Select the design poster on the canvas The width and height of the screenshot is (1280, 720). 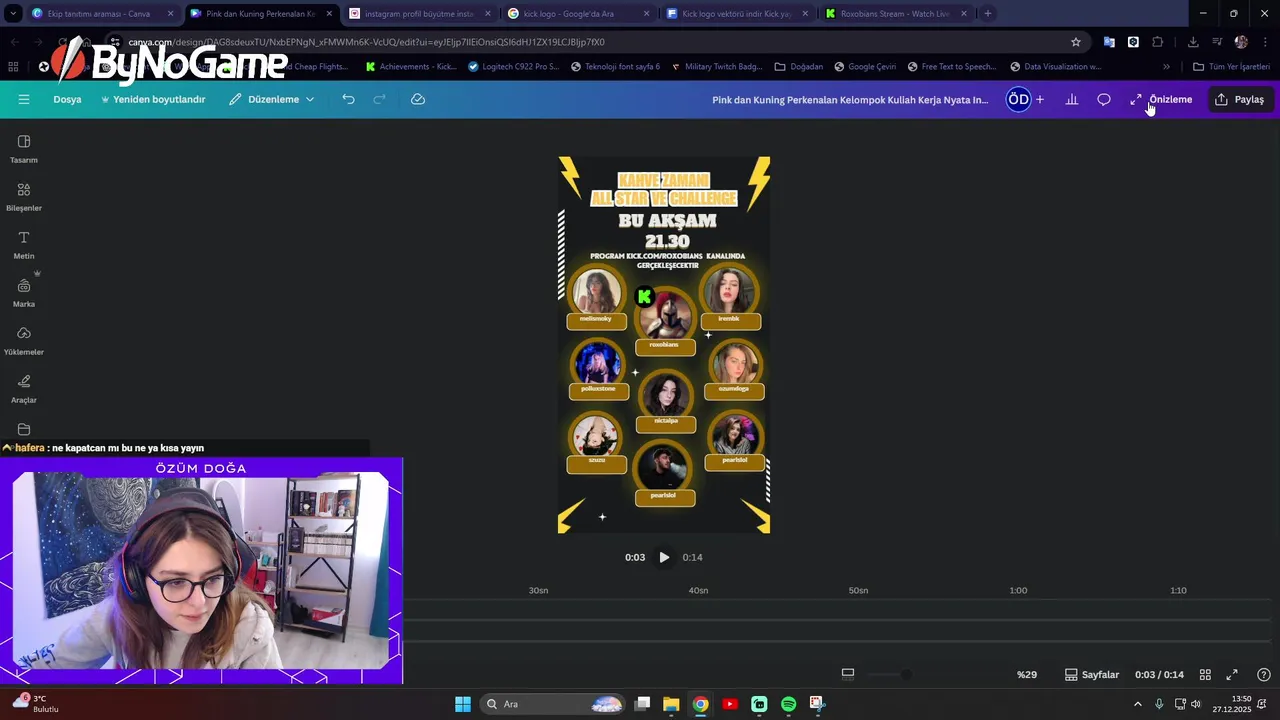click(664, 344)
